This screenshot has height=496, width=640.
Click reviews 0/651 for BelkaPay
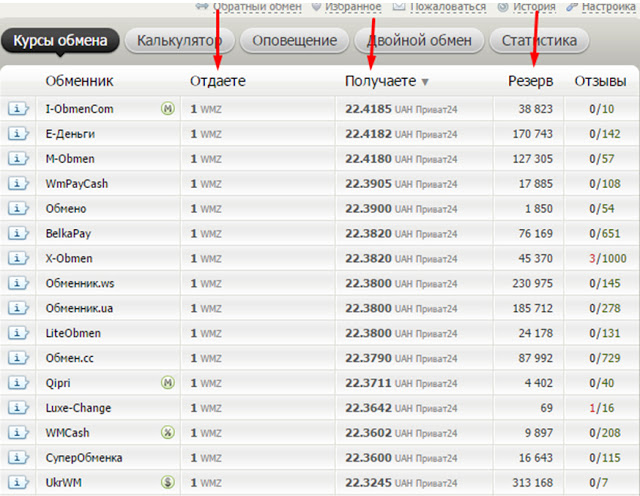[604, 234]
